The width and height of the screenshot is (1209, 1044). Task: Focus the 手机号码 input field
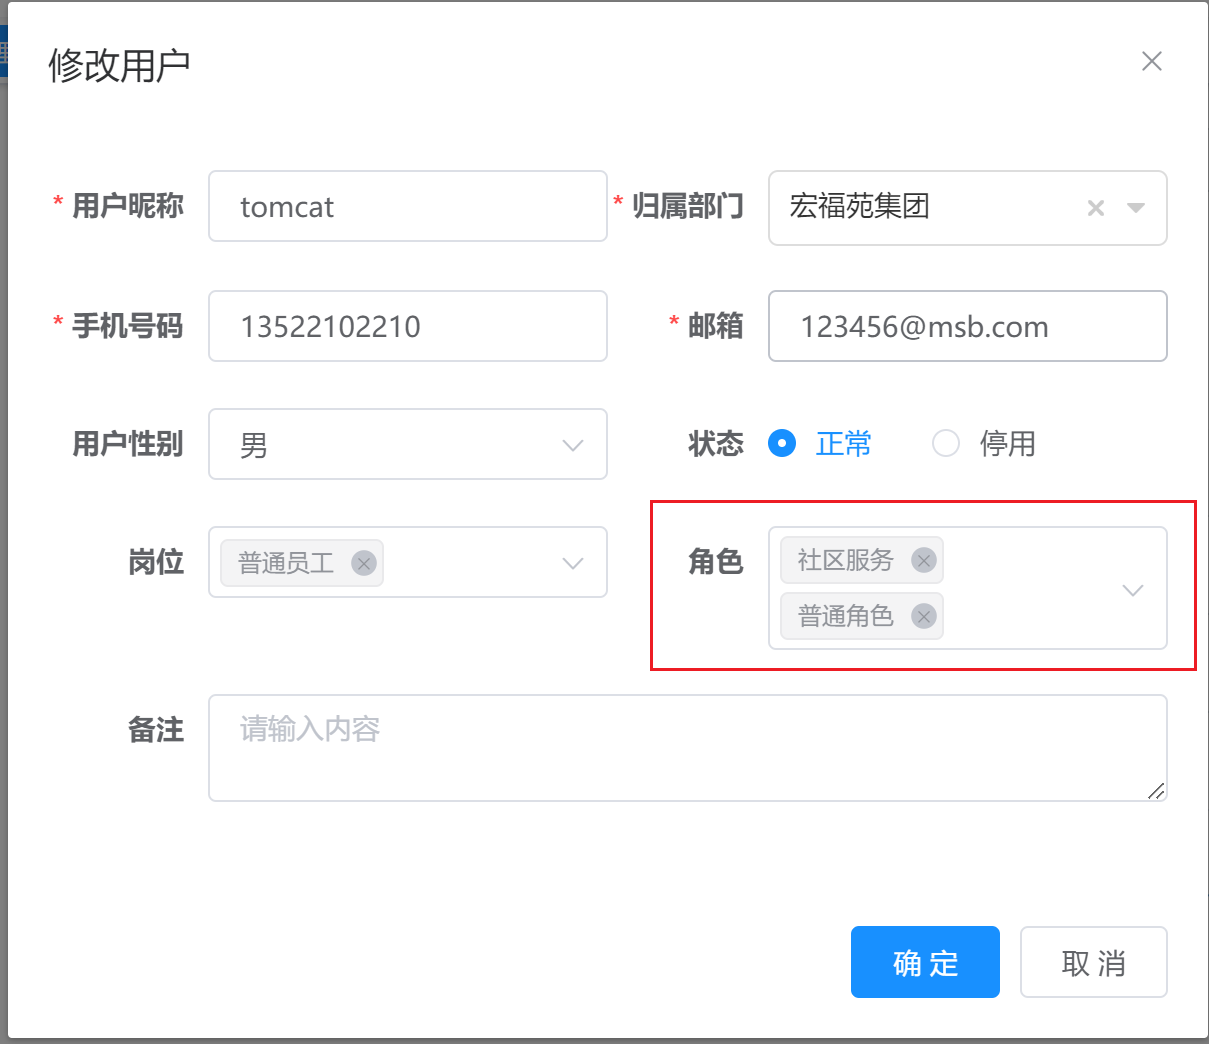click(408, 326)
